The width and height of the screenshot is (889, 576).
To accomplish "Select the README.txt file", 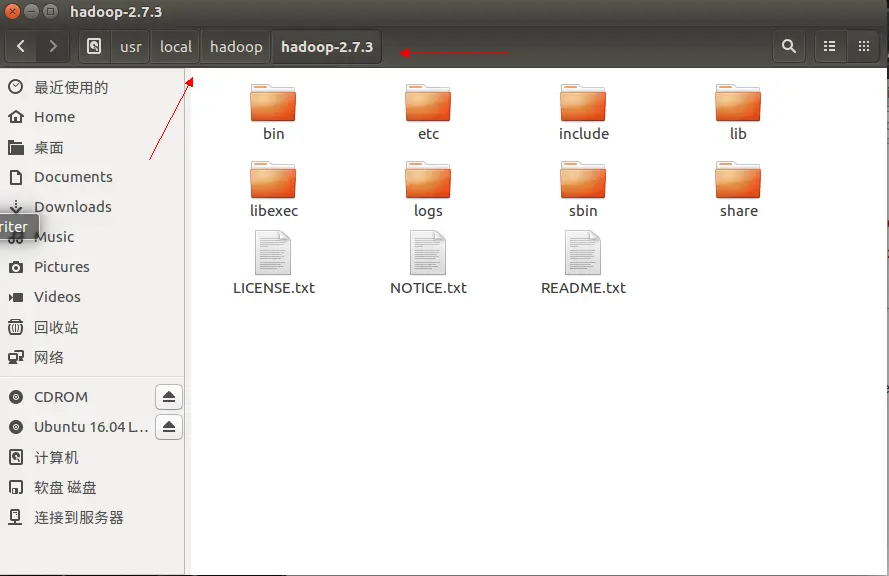I will coord(583,262).
